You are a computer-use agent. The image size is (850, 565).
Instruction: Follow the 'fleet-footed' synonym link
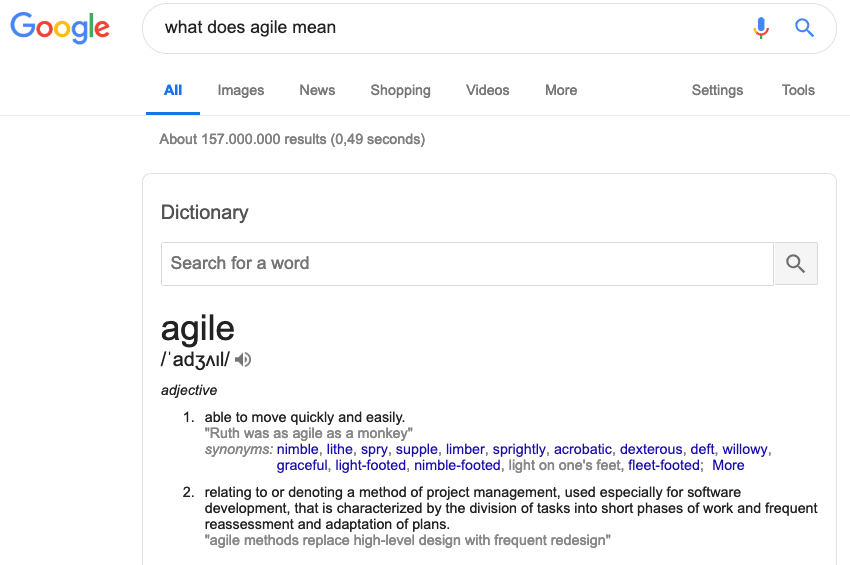coord(664,465)
